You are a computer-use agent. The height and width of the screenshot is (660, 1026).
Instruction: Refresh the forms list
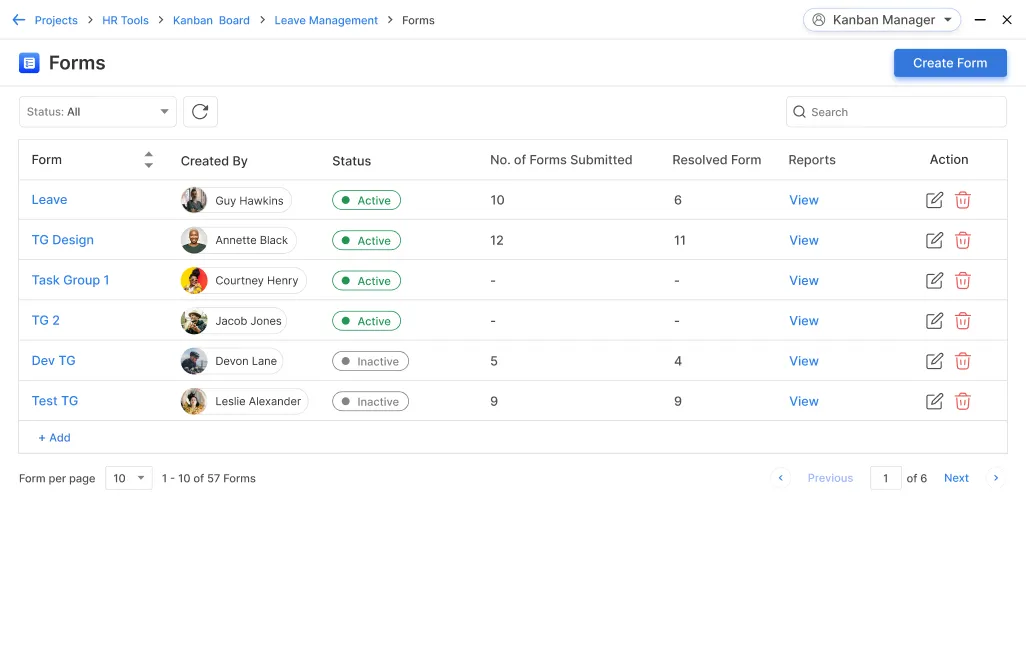[x=200, y=112]
